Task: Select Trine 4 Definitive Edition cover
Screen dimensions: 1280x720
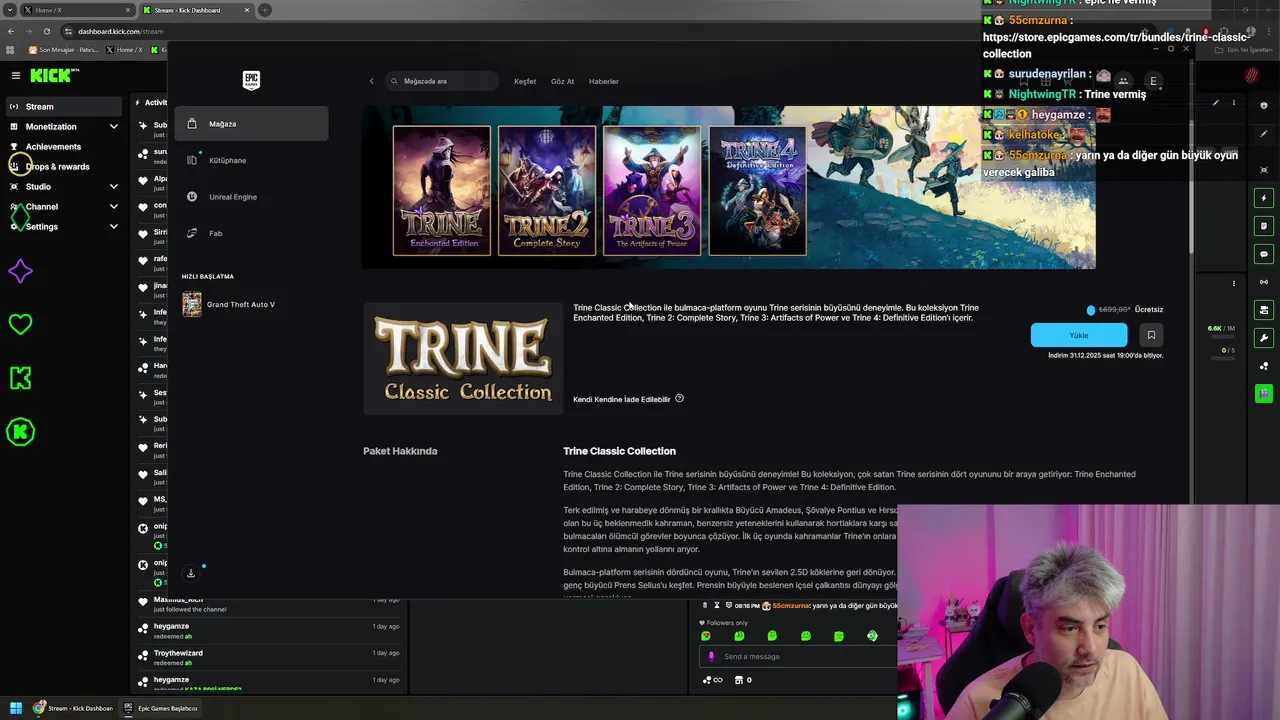Action: point(757,190)
